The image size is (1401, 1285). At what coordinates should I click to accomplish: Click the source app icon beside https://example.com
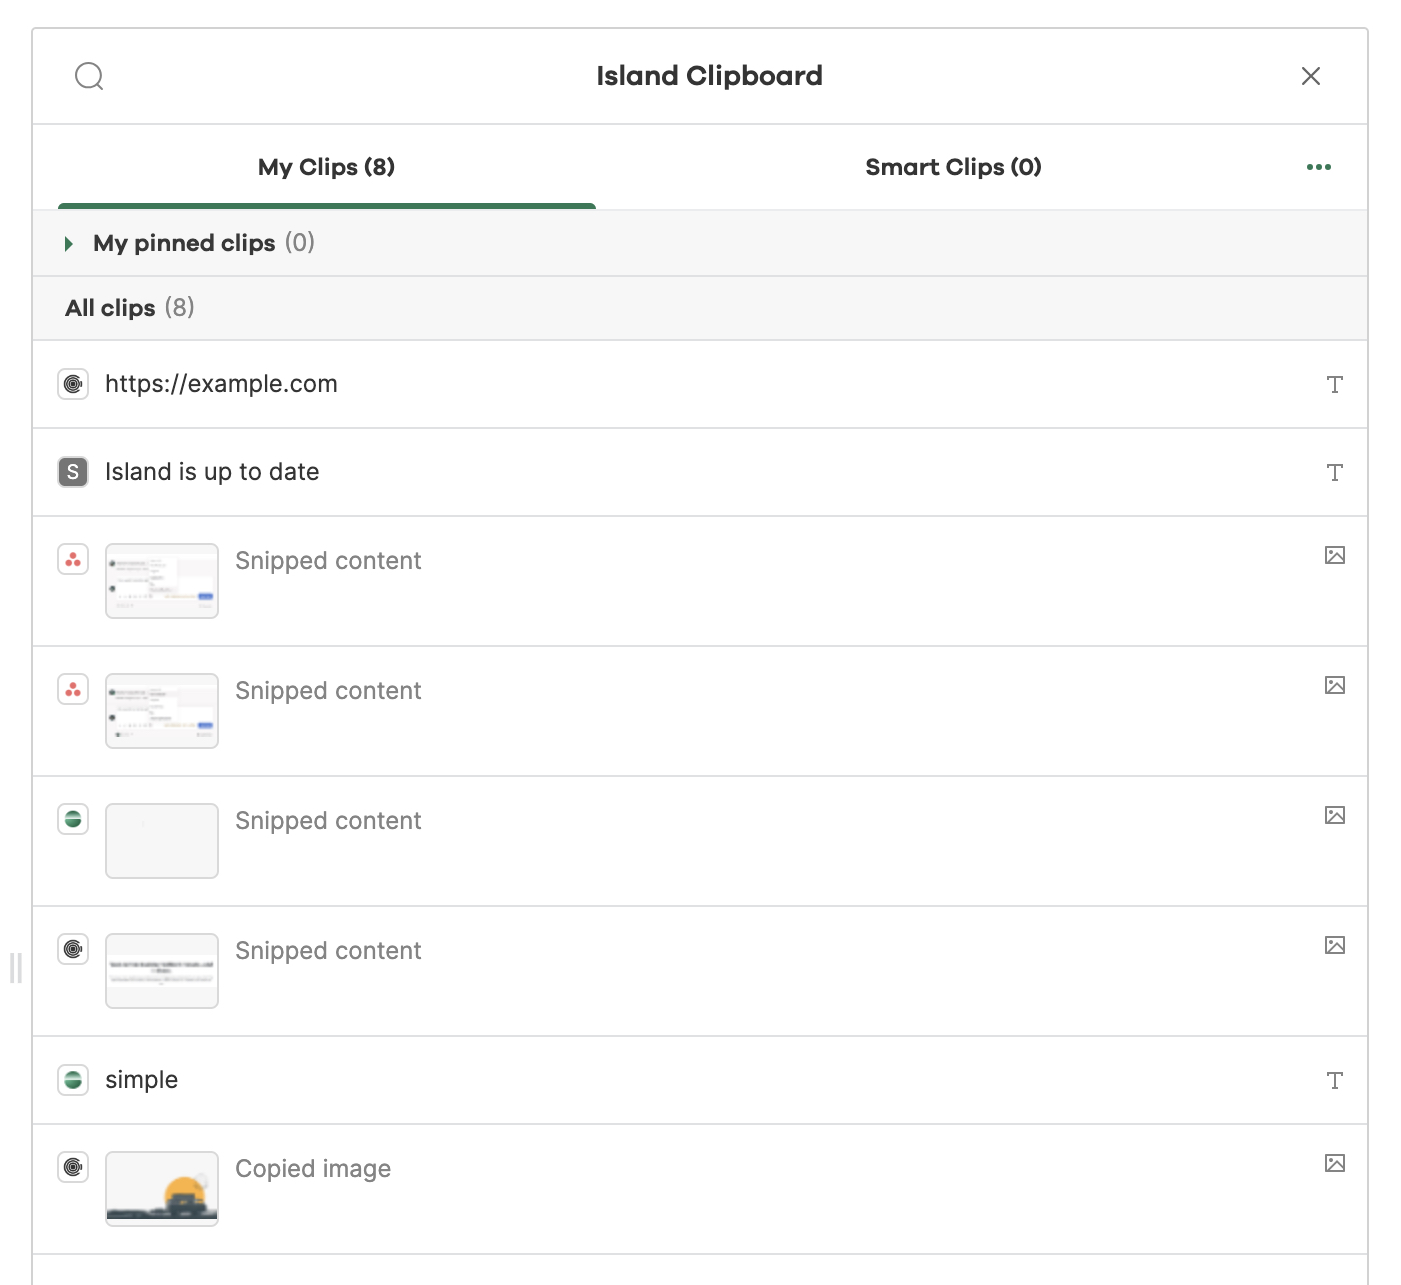[73, 384]
